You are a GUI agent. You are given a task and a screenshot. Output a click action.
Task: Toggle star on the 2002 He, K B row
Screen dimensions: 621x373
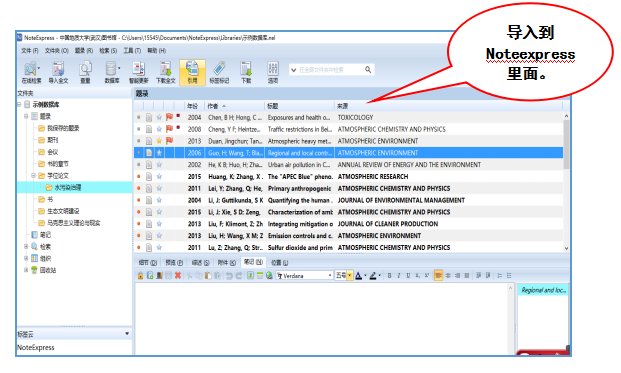(159, 165)
